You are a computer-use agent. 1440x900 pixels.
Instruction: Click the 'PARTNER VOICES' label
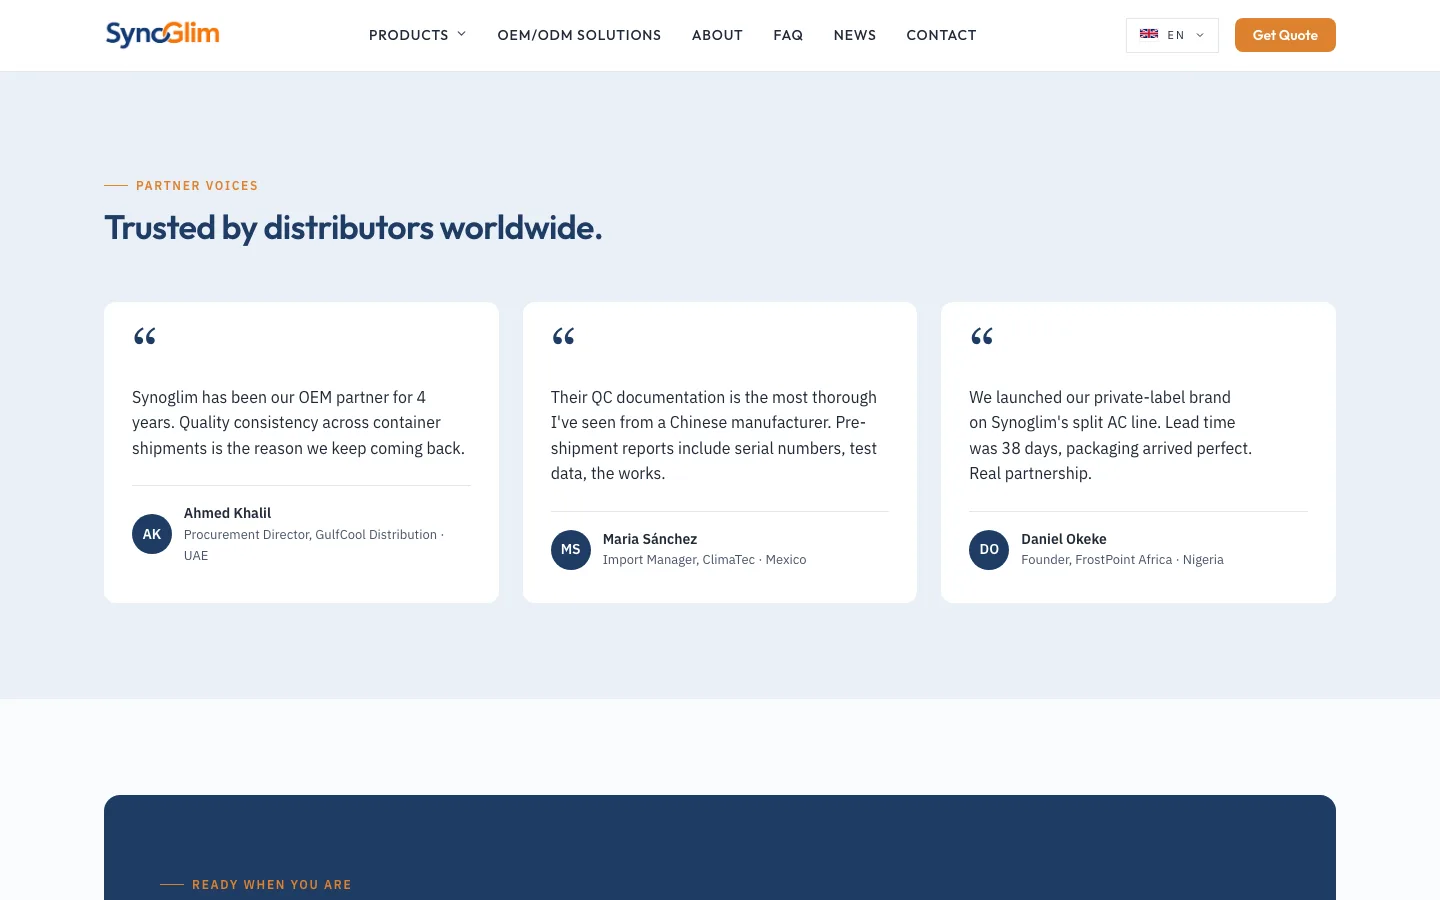197,186
